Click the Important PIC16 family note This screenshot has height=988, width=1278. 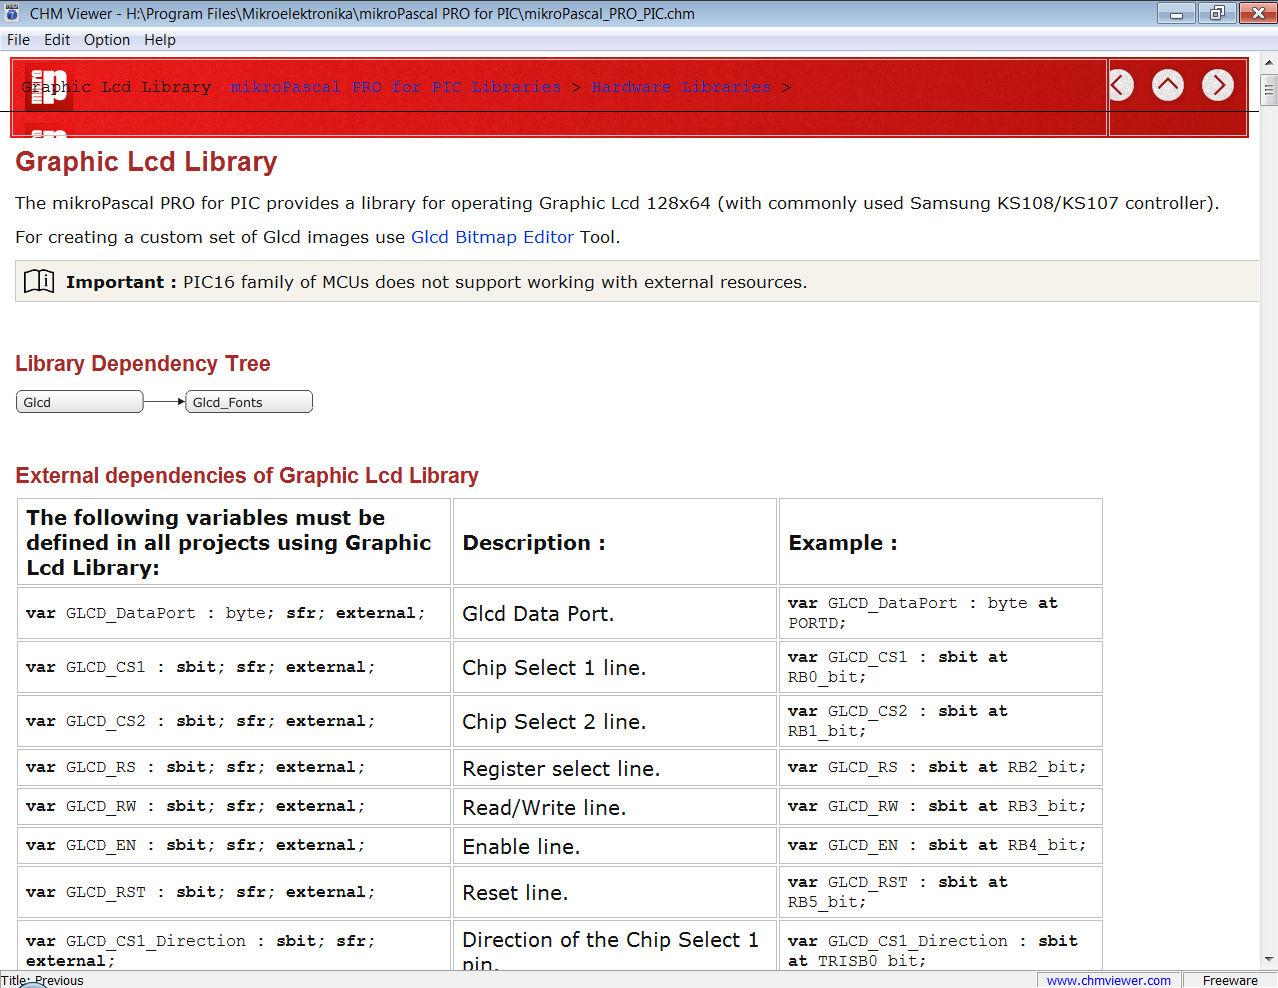pyautogui.click(x=637, y=281)
